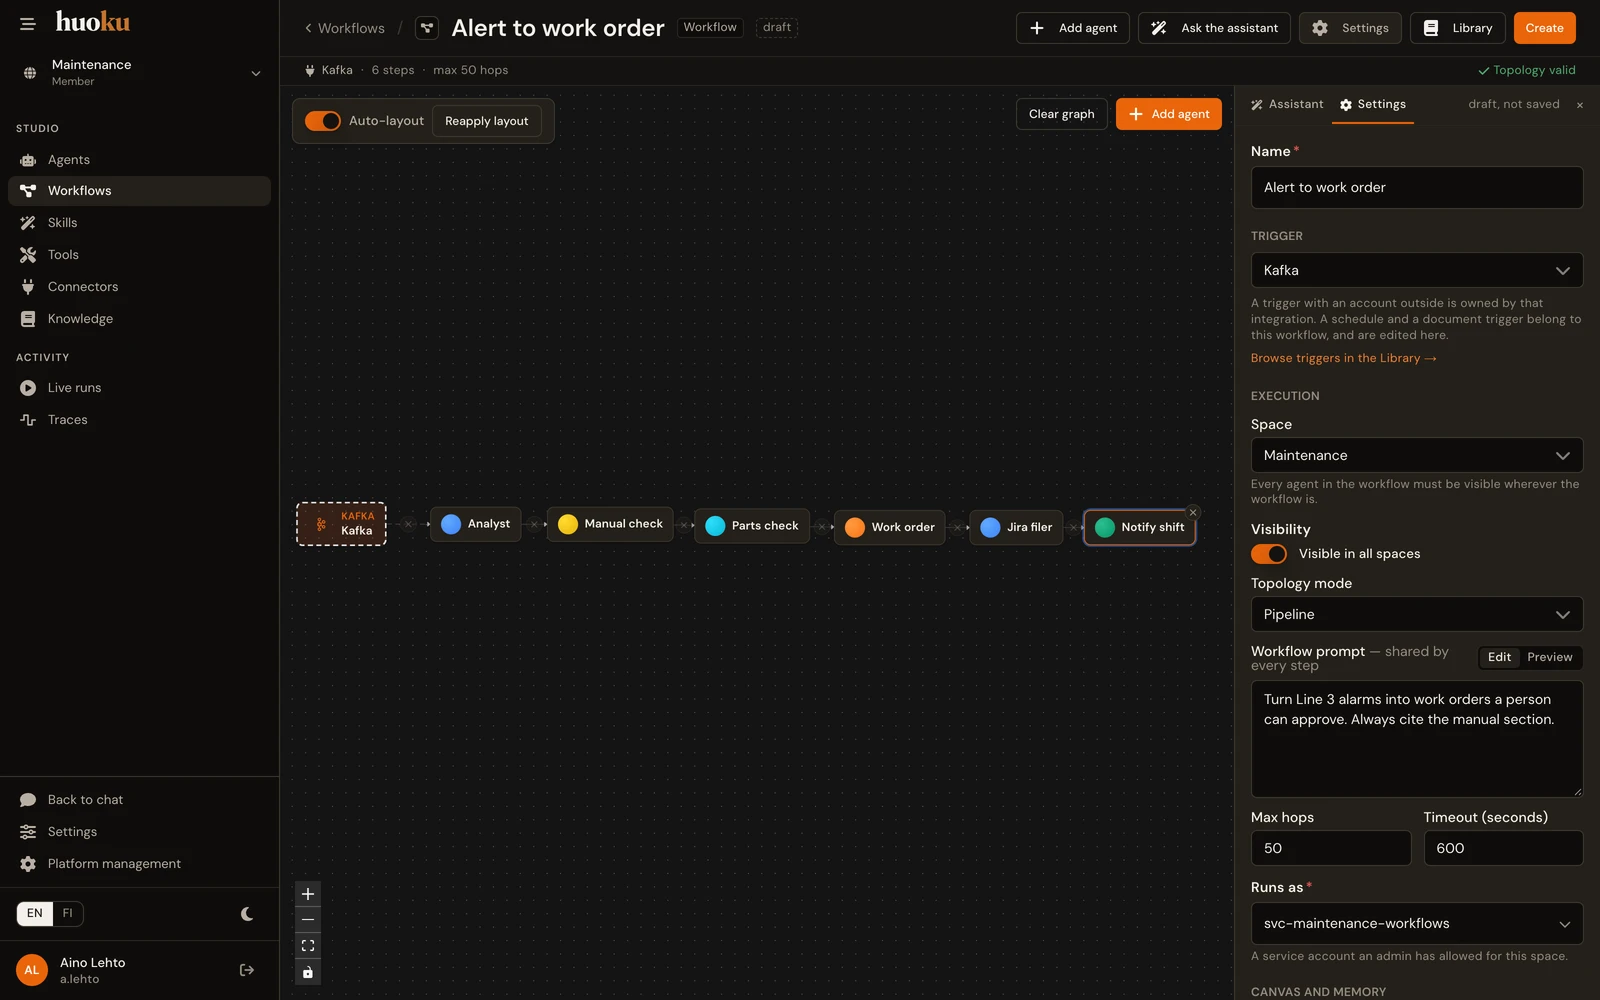Viewport: 1600px width, 1000px height.
Task: Go back to chat
Action: click(x=139, y=800)
